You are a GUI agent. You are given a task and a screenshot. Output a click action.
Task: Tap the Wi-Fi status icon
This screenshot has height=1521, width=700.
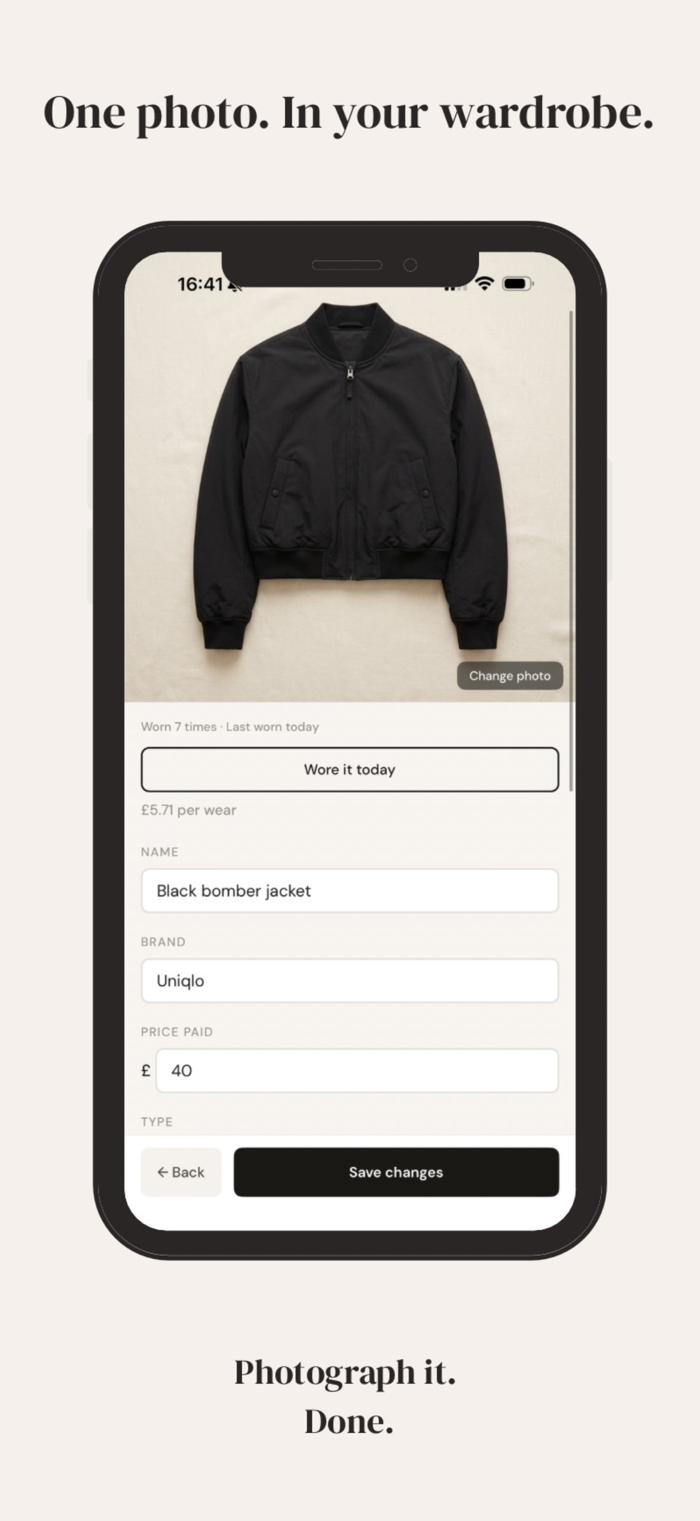coord(485,284)
